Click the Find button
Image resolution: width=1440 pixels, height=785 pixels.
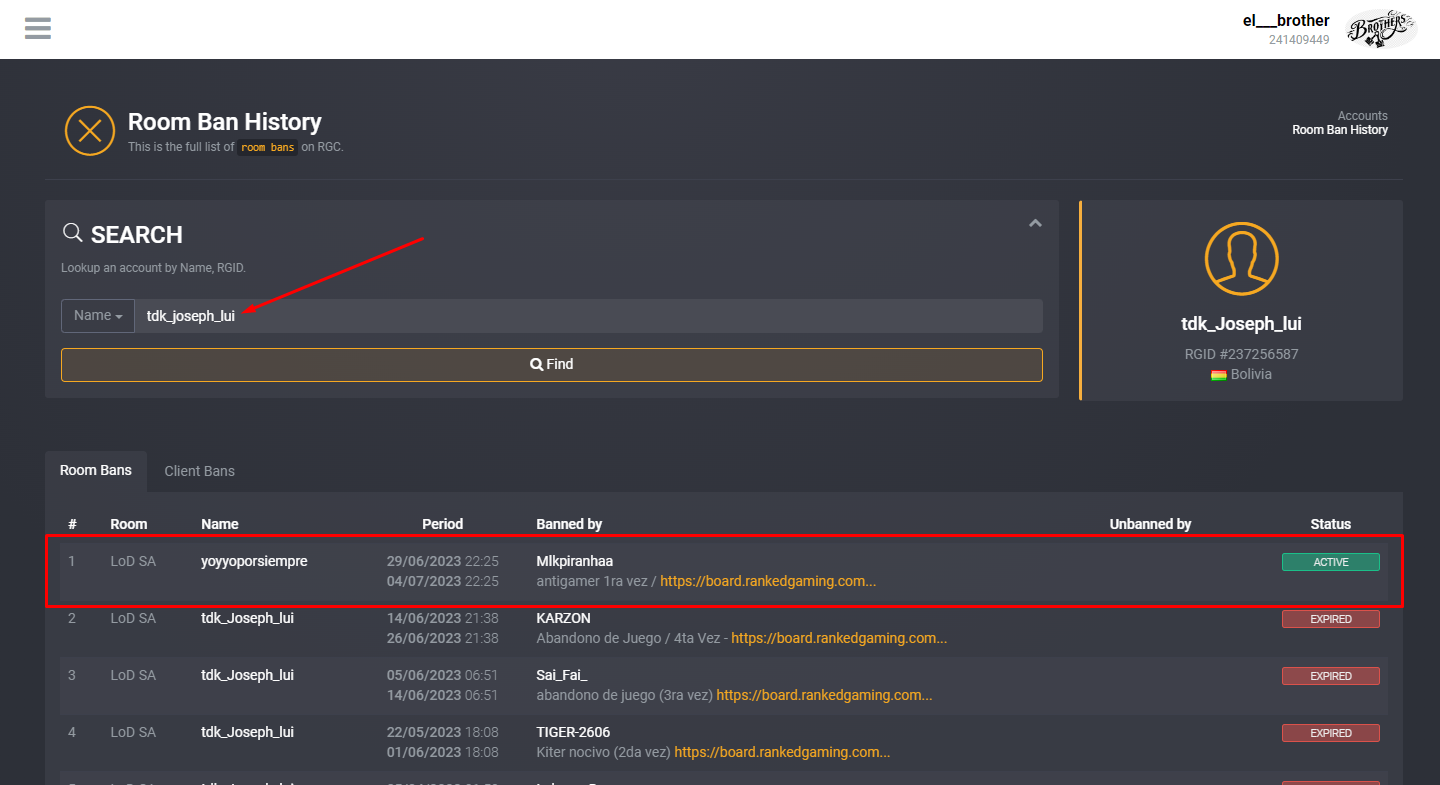point(552,364)
